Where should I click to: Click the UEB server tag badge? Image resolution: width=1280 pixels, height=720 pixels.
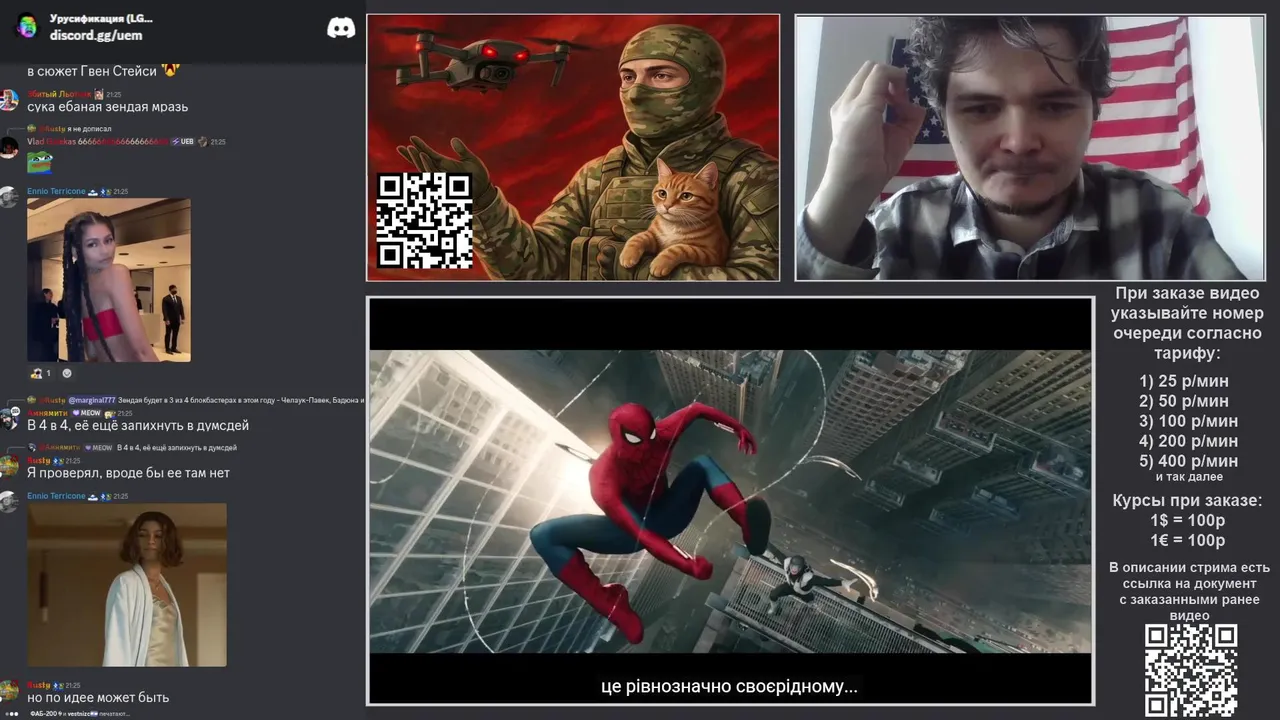(x=182, y=142)
